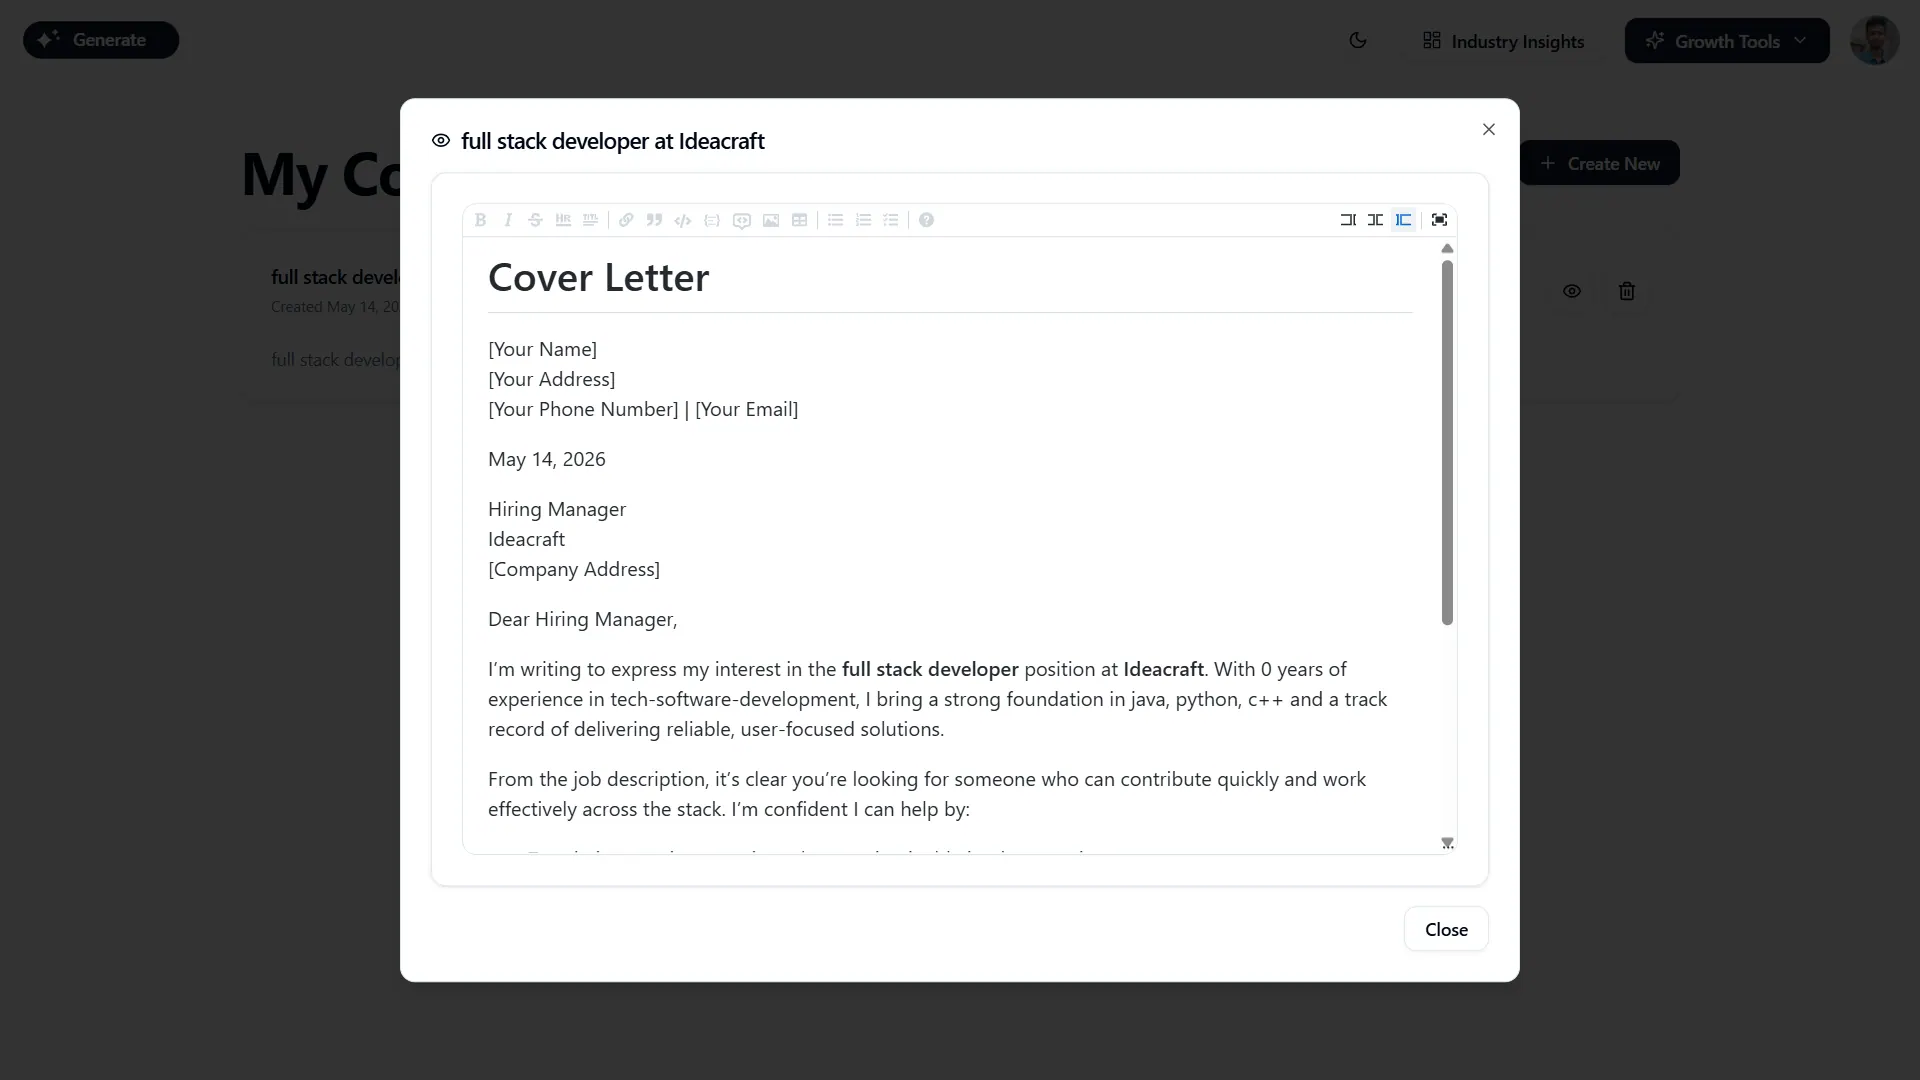The width and height of the screenshot is (1920, 1080).
Task: View cover letter via eye icon in list
Action: point(1572,291)
